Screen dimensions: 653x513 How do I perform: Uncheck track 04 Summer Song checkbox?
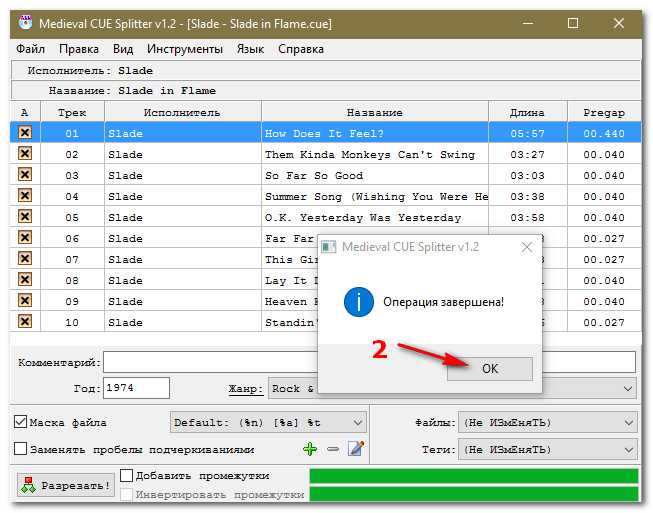tap(25, 195)
